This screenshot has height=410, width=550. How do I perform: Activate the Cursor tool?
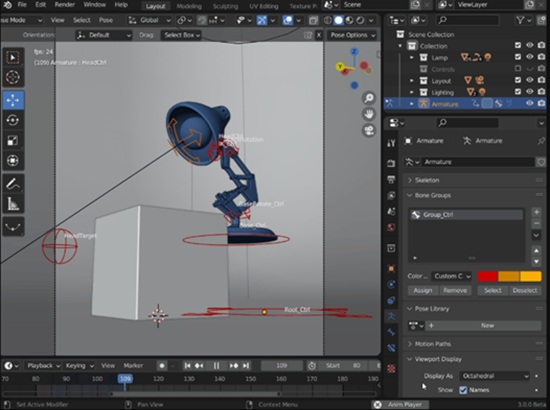click(13, 77)
